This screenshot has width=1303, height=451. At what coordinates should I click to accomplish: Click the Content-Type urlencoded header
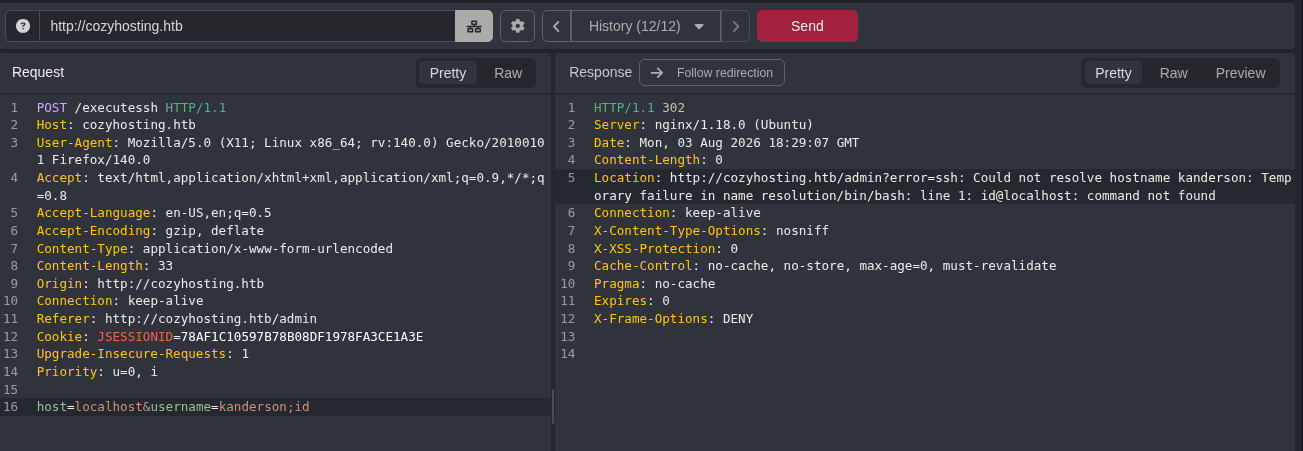point(215,248)
